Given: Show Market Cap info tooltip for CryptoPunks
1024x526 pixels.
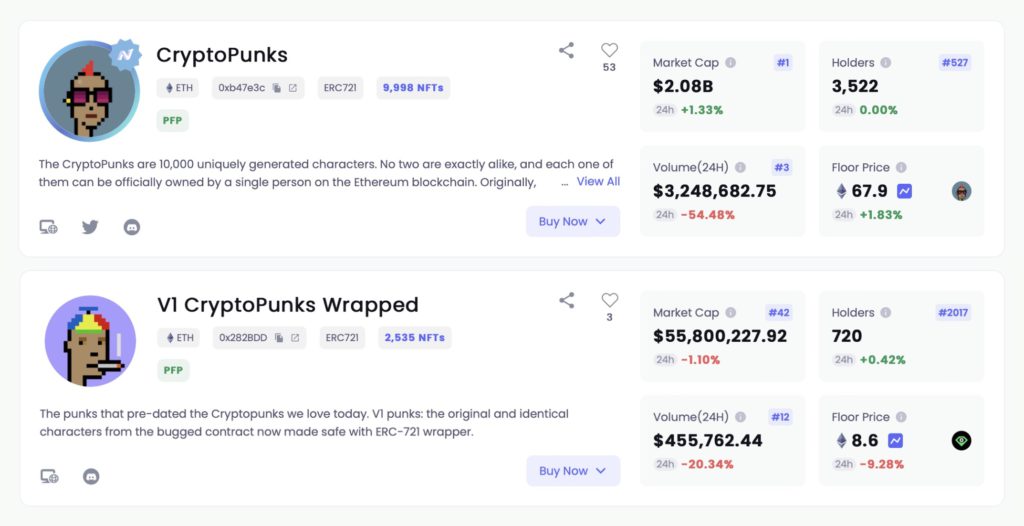Looking at the screenshot, I should tap(730, 63).
